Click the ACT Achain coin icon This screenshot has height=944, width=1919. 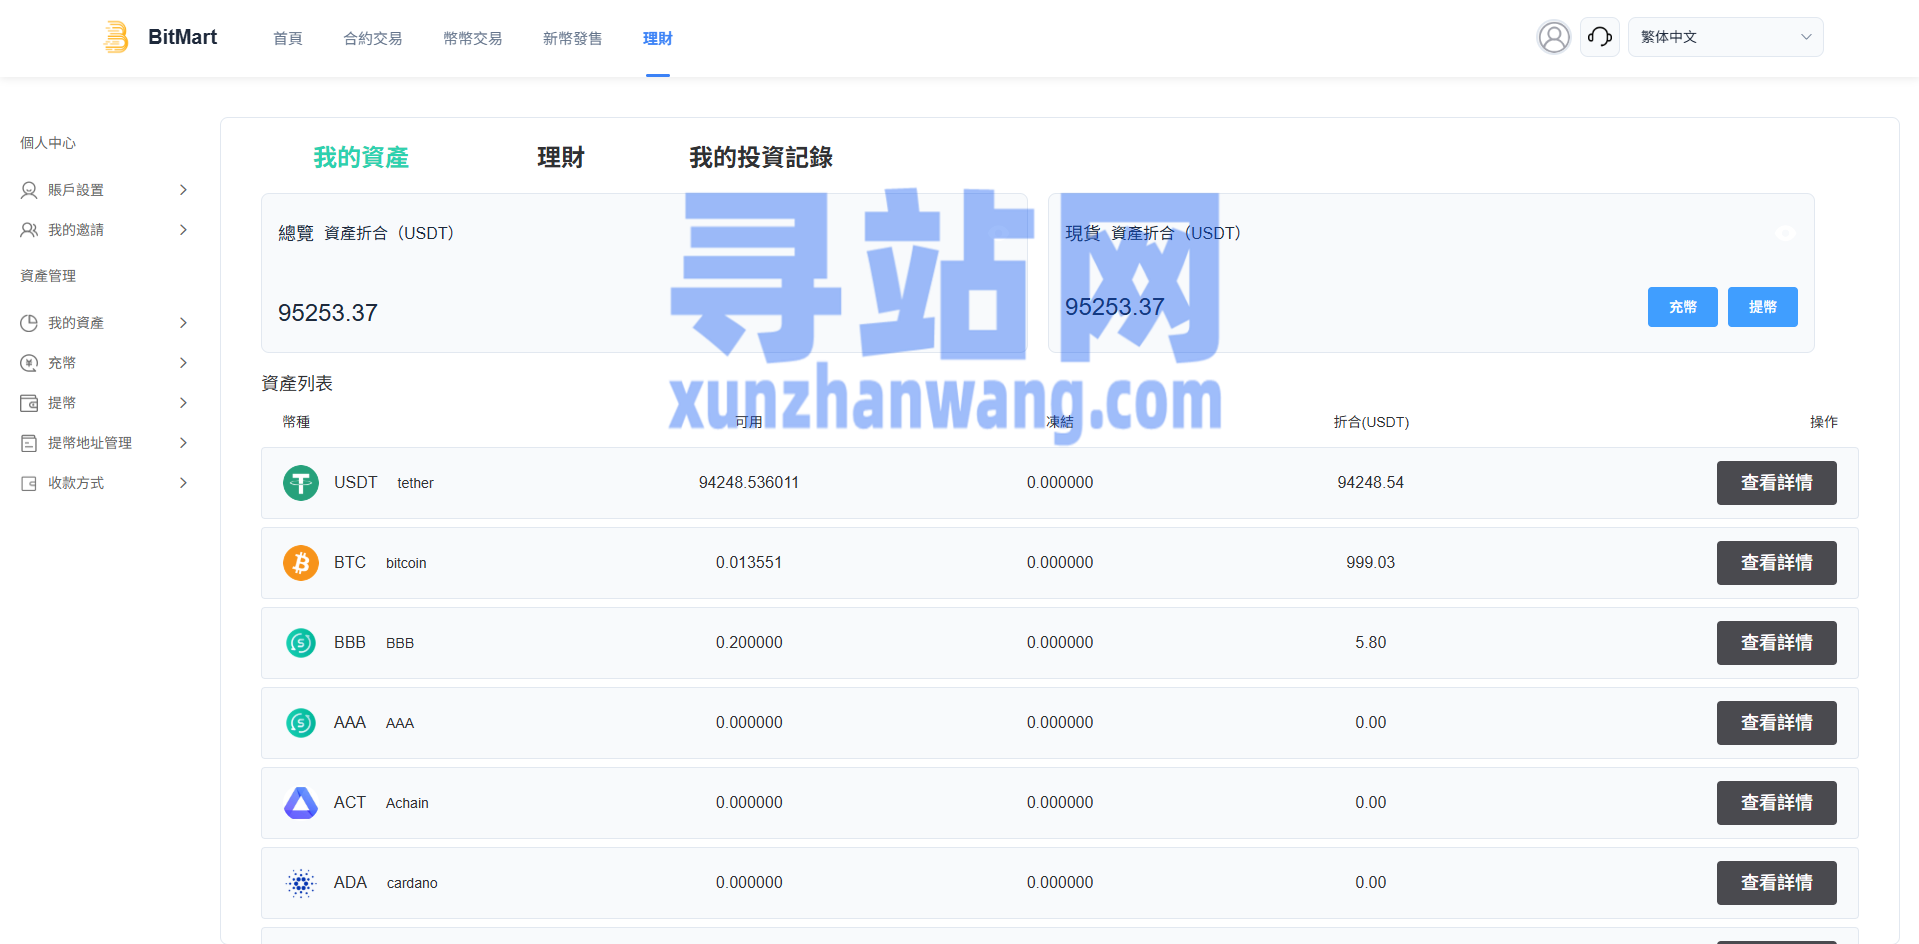point(300,803)
